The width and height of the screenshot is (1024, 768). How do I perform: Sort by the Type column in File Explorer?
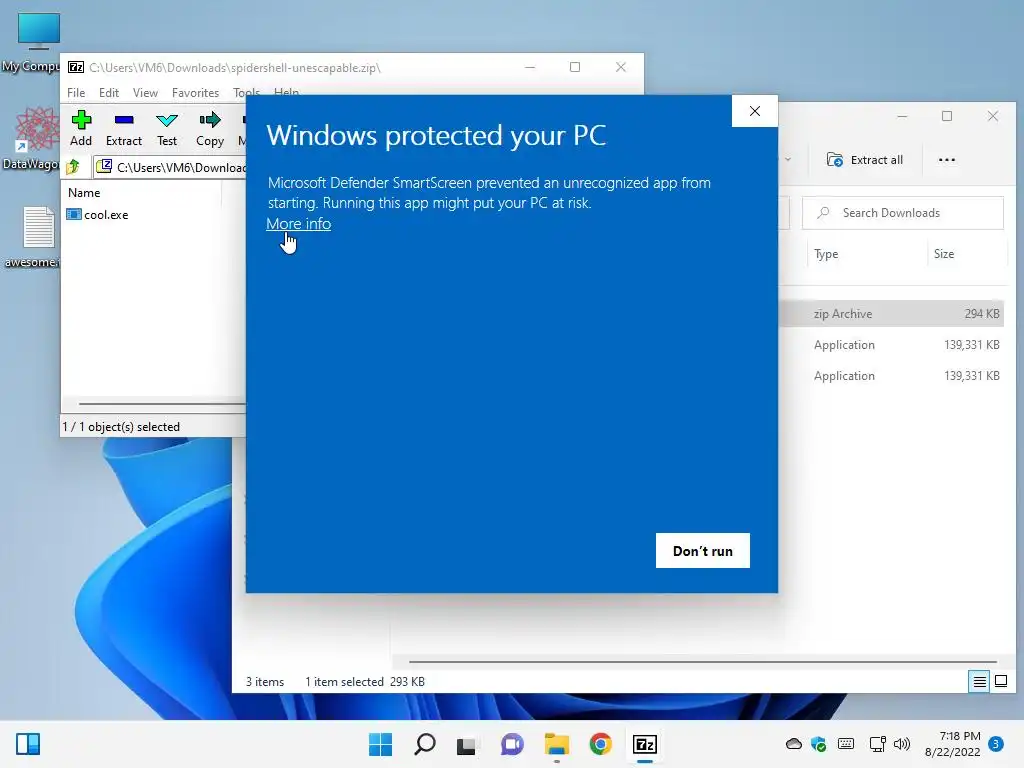[x=826, y=254]
